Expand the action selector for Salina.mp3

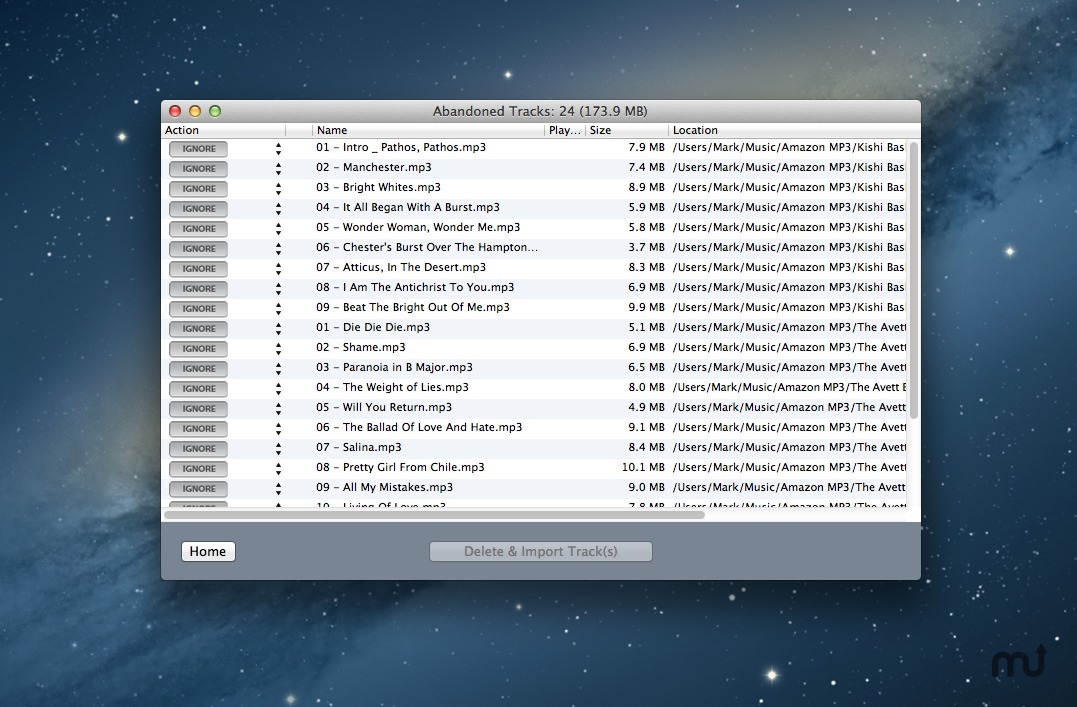pyautogui.click(x=278, y=448)
